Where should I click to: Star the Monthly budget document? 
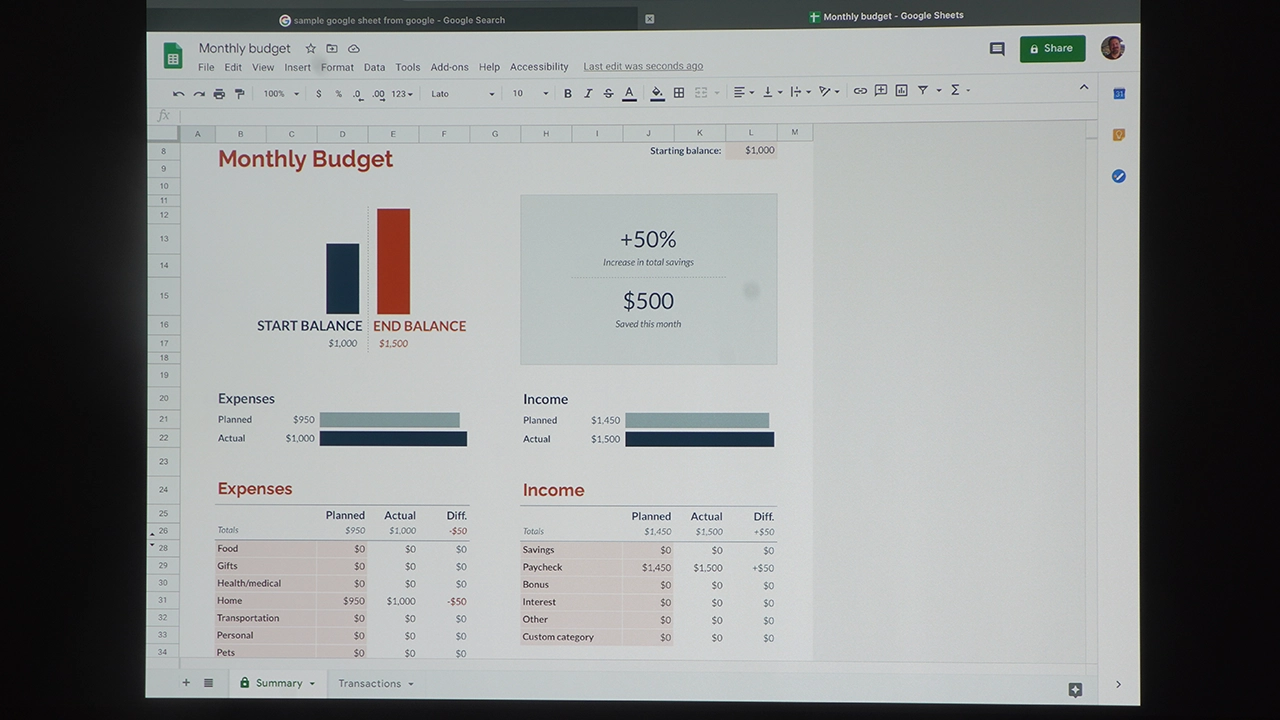pos(310,49)
